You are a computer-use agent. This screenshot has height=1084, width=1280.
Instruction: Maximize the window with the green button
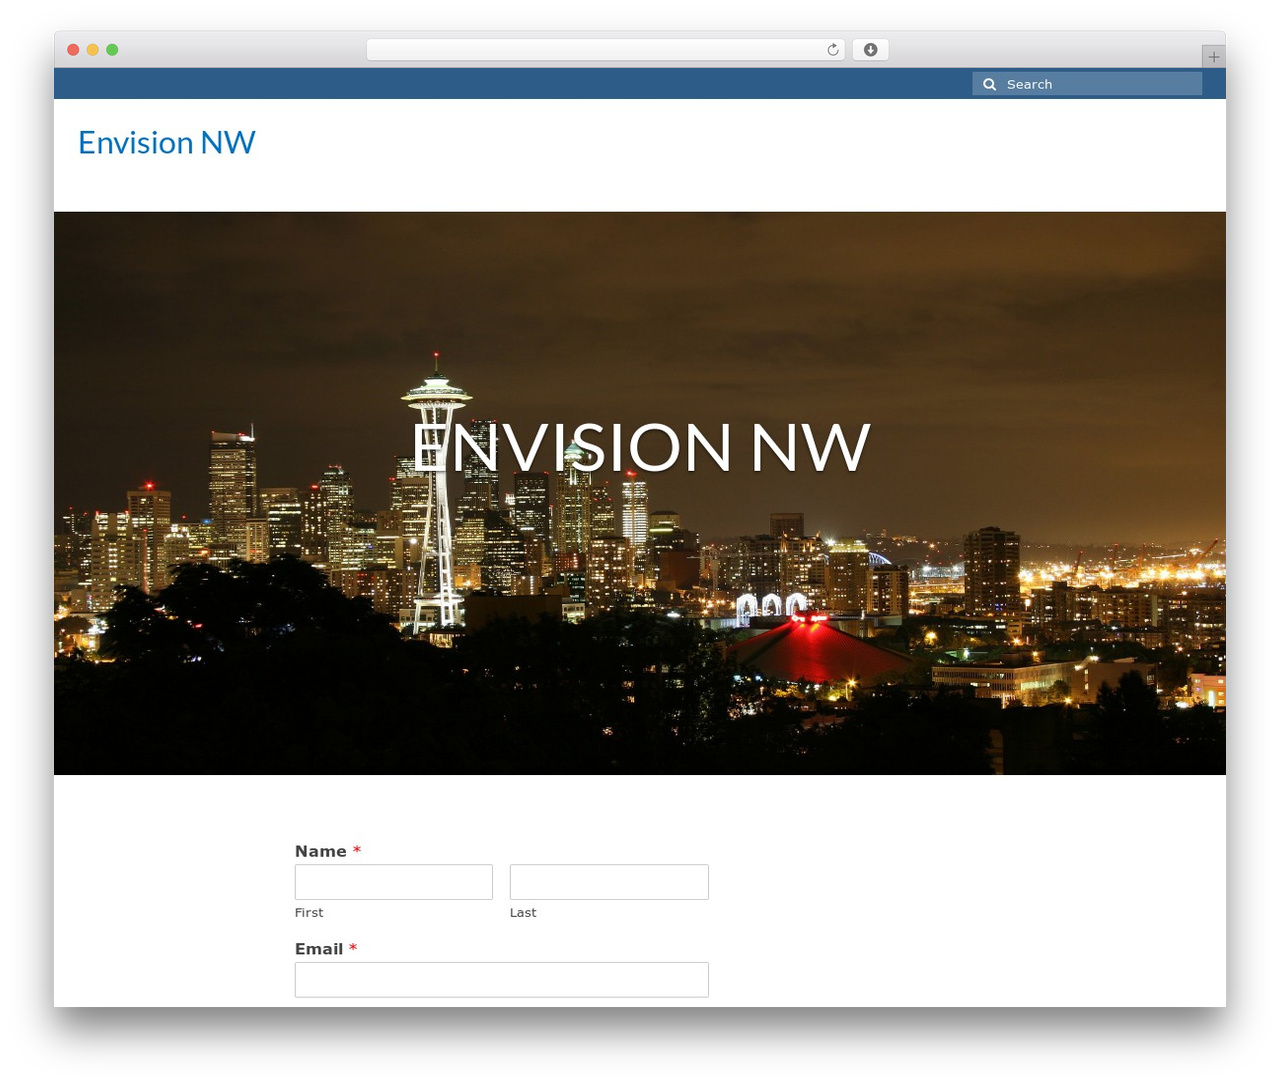point(112,50)
